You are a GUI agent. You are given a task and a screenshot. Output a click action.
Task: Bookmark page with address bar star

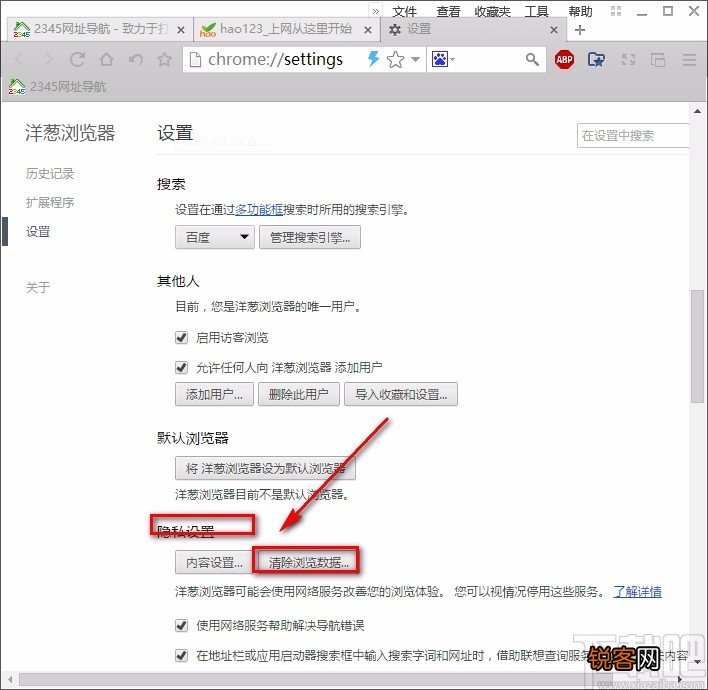click(396, 59)
